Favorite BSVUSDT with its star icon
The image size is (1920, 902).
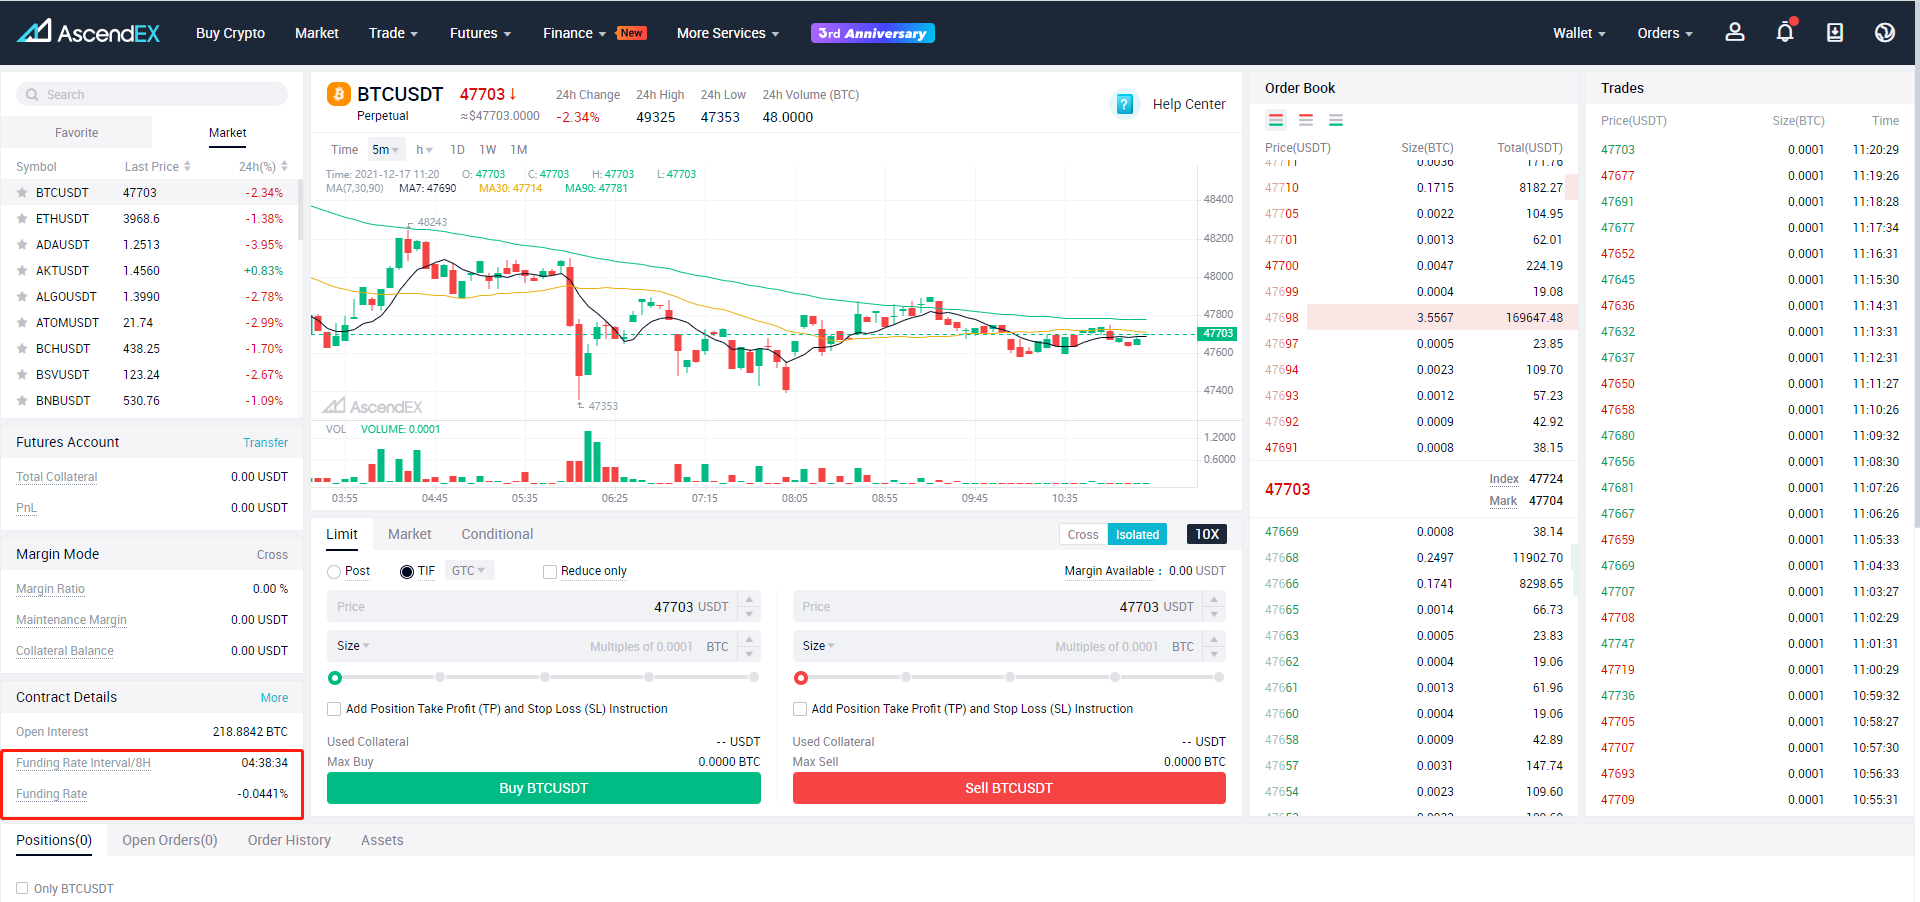click(22, 375)
